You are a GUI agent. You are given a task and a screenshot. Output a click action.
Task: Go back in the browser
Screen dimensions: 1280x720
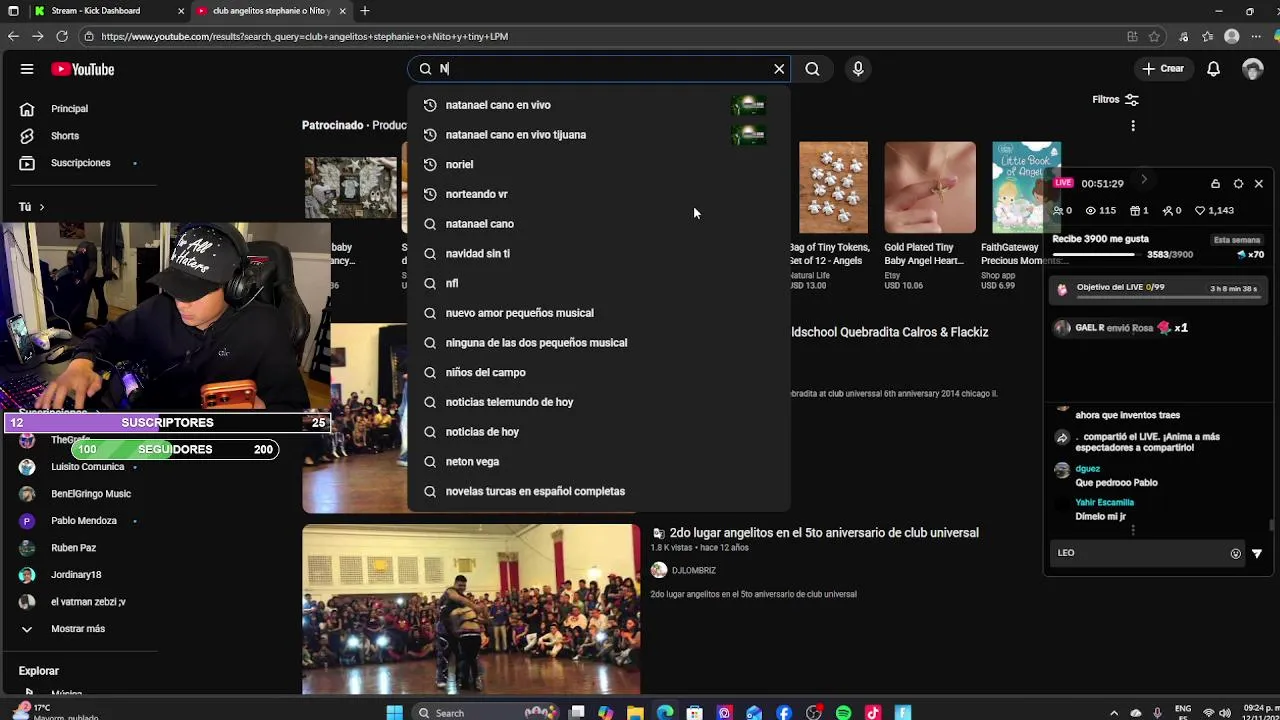pyautogui.click(x=13, y=36)
